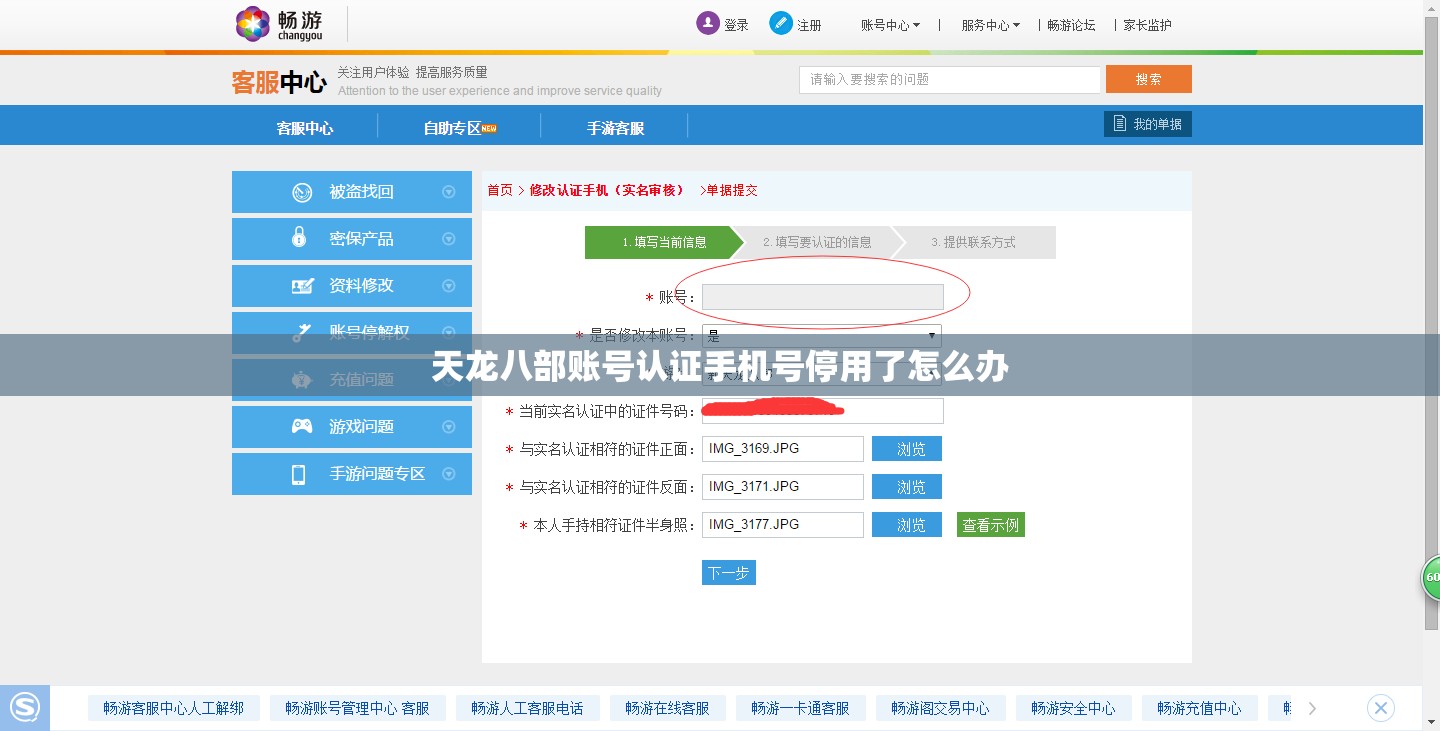Click the 被盗找回 shield icon
This screenshot has width=1440, height=731.
[x=302, y=191]
